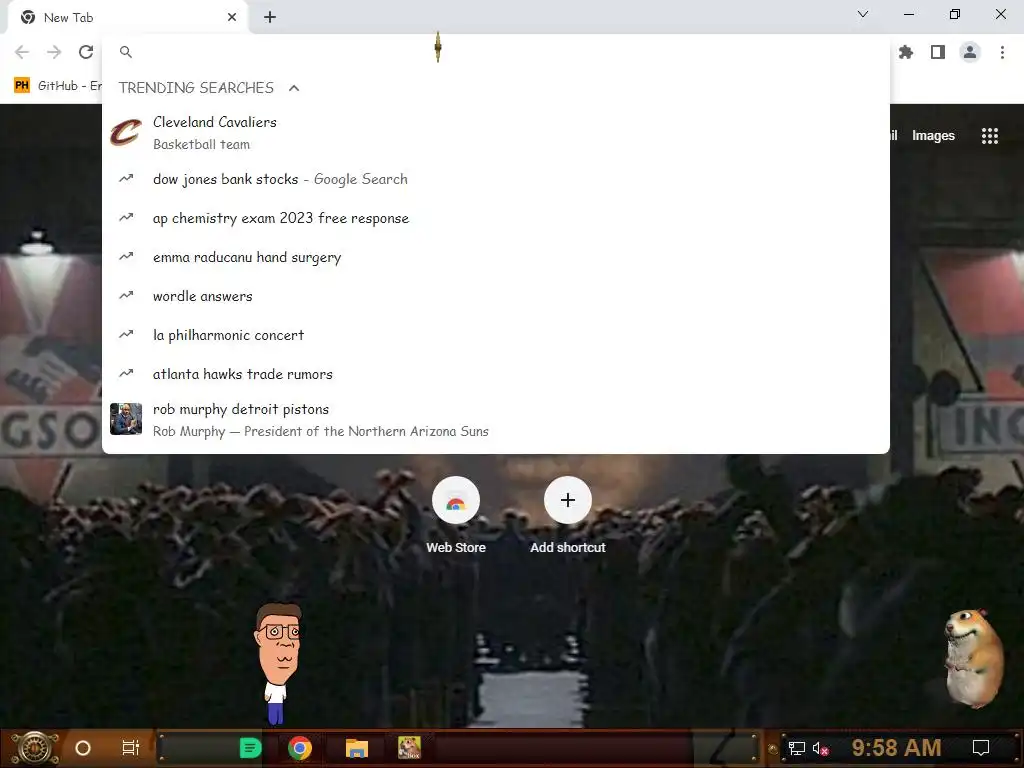Open the Images link
Image resolution: width=1024 pixels, height=768 pixels.
tap(933, 136)
